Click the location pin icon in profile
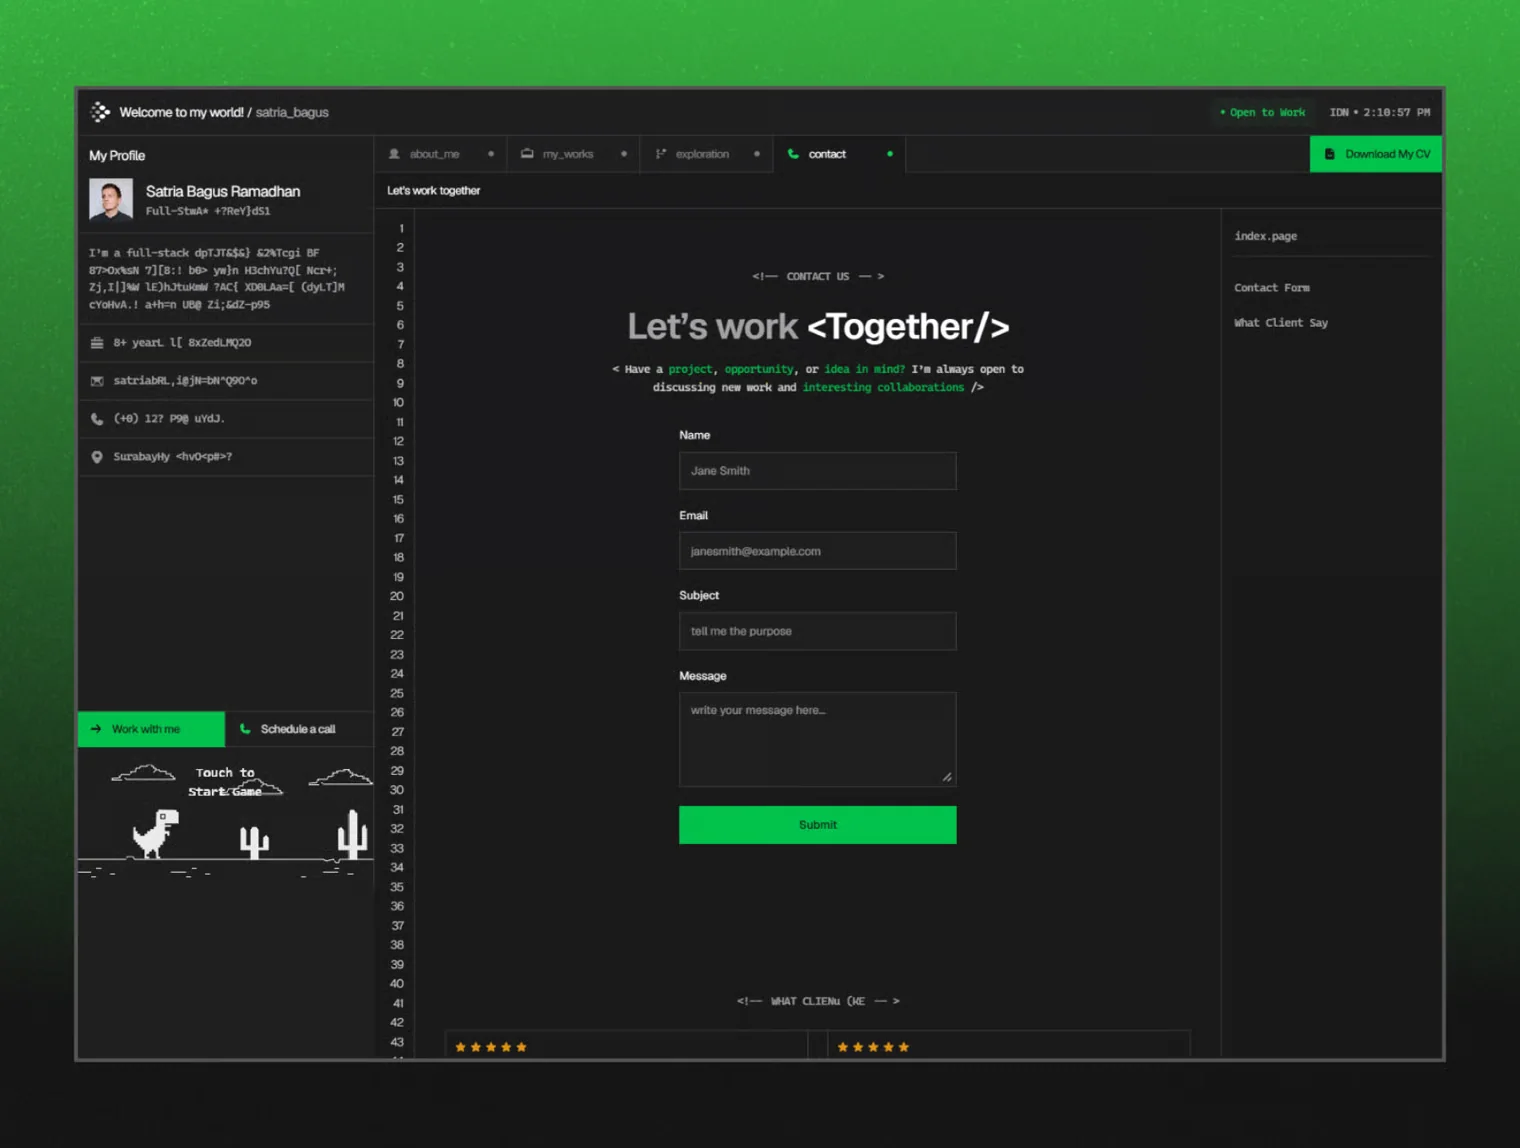The width and height of the screenshot is (1520, 1148). click(97, 457)
